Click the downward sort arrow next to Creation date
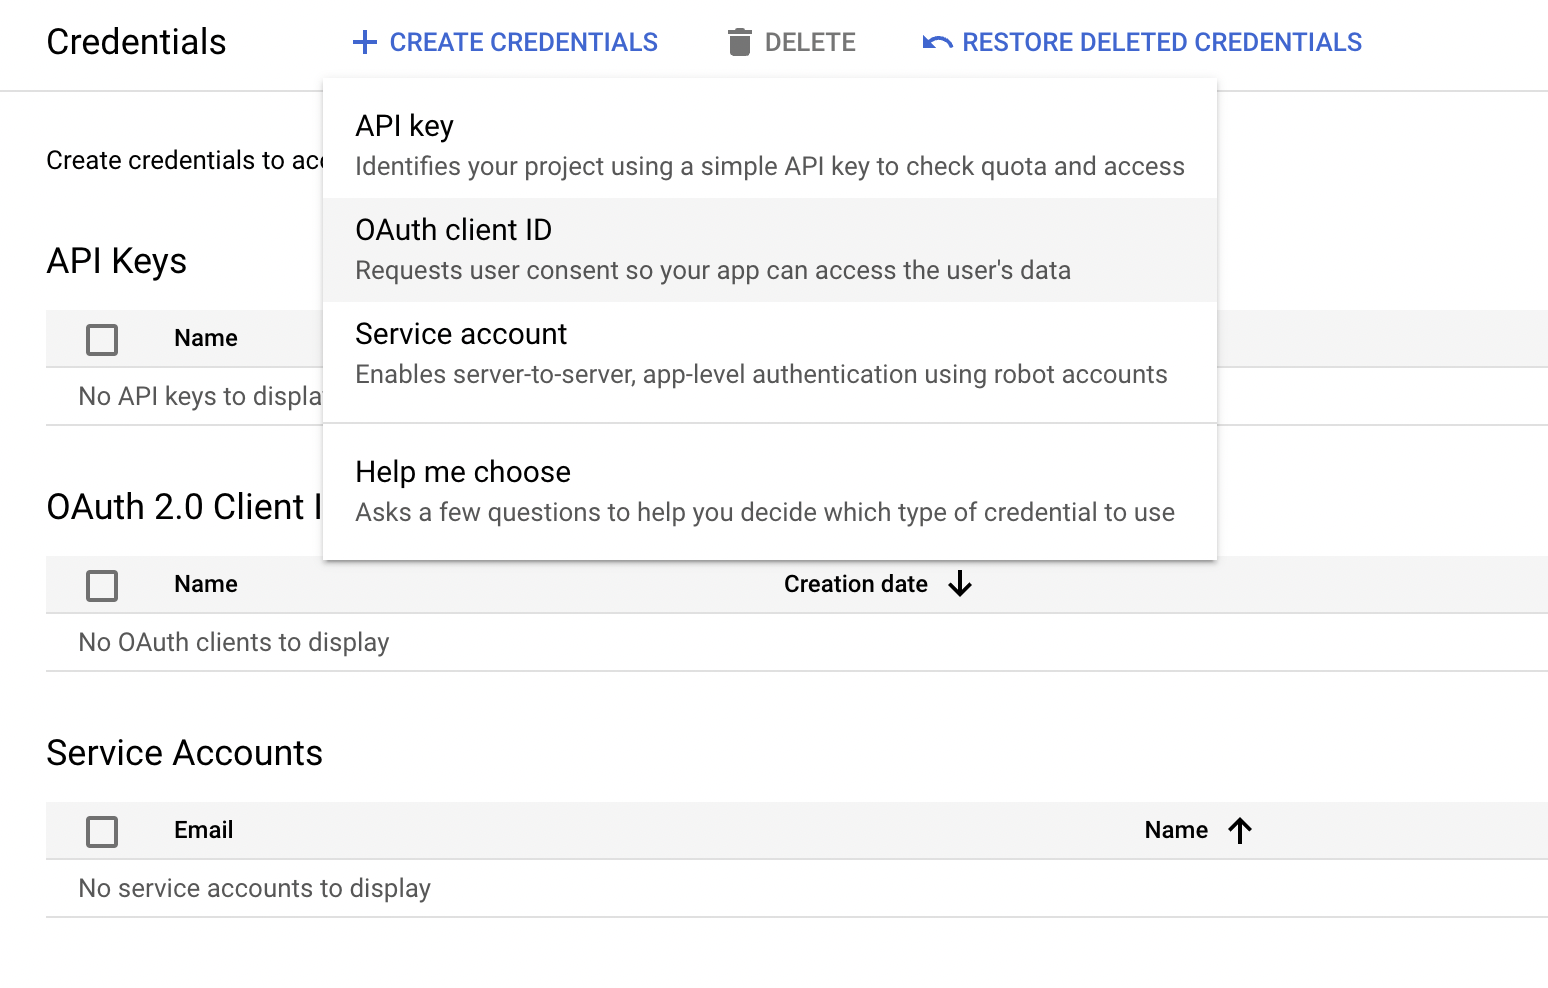 (960, 584)
